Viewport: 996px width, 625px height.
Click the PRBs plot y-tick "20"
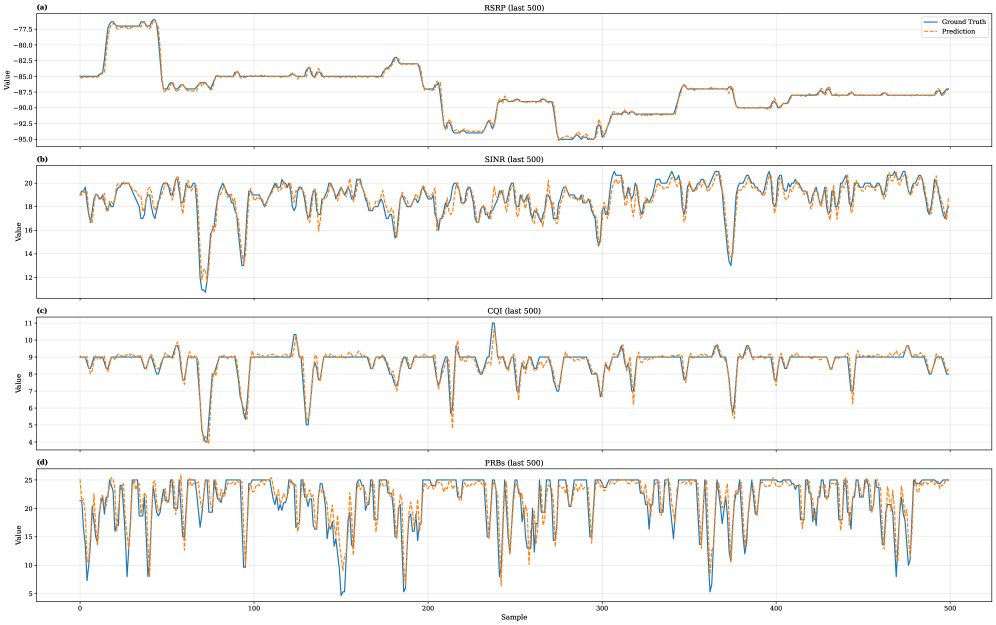pyautogui.click(x=28, y=509)
